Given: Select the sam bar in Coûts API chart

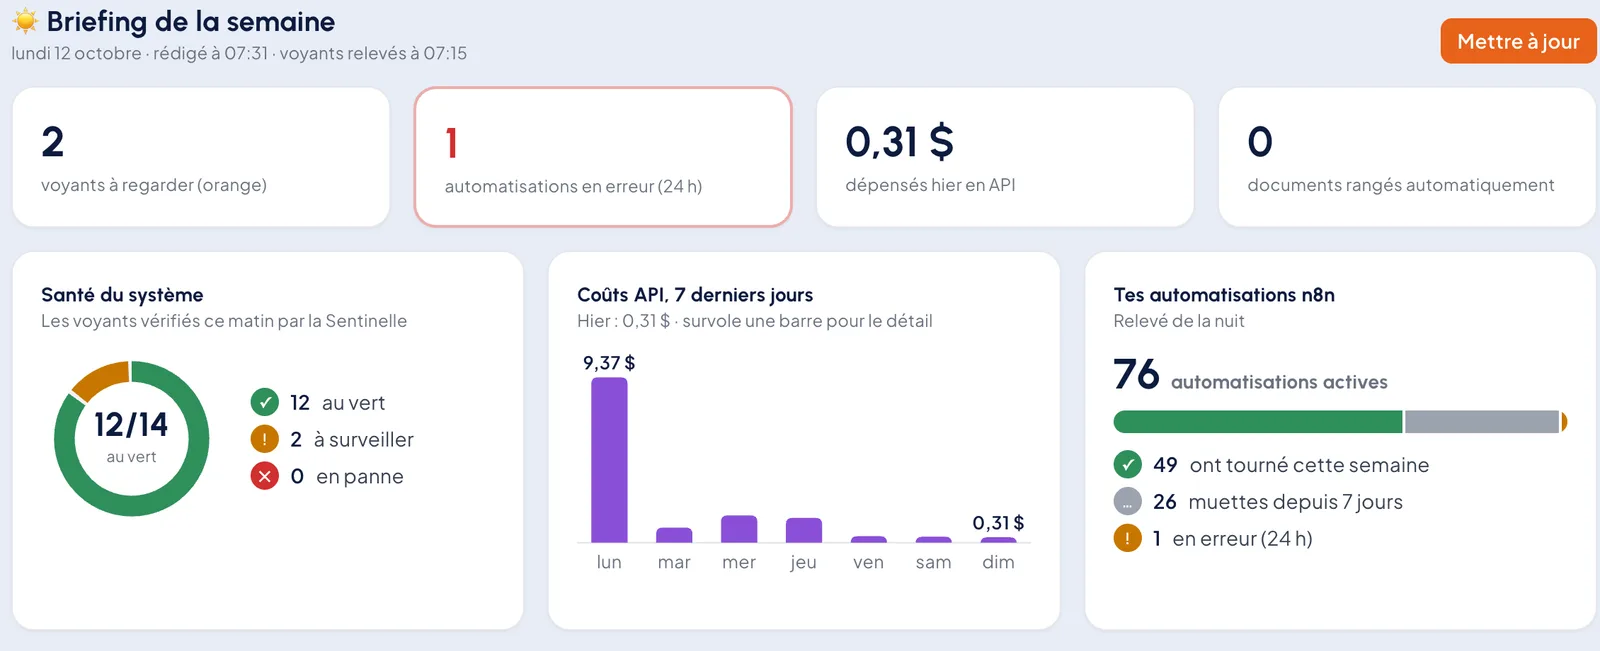Looking at the screenshot, I should (x=934, y=539).
